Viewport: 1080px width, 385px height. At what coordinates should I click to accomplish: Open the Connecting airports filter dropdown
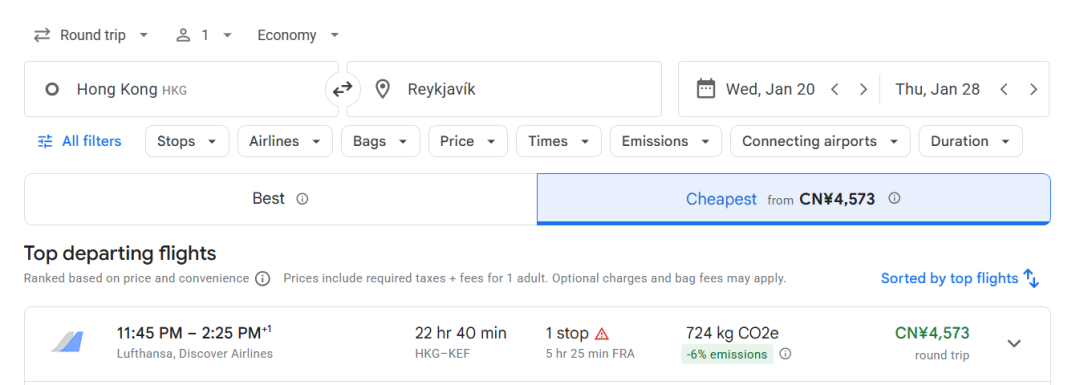pyautogui.click(x=820, y=141)
